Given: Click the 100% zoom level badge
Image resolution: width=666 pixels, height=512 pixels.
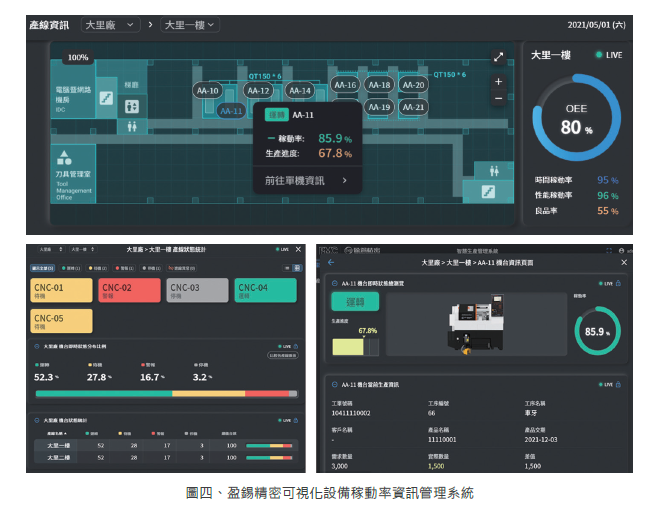Looking at the screenshot, I should (x=78, y=57).
